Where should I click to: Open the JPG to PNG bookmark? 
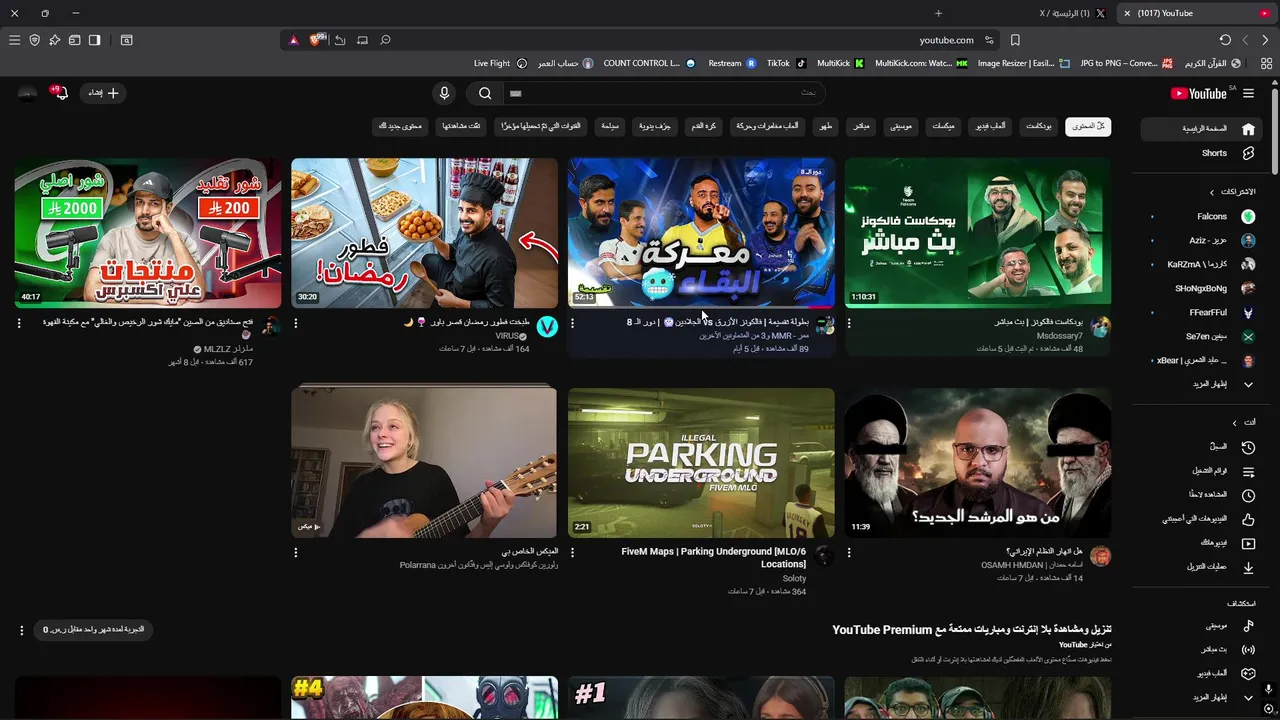click(1126, 63)
